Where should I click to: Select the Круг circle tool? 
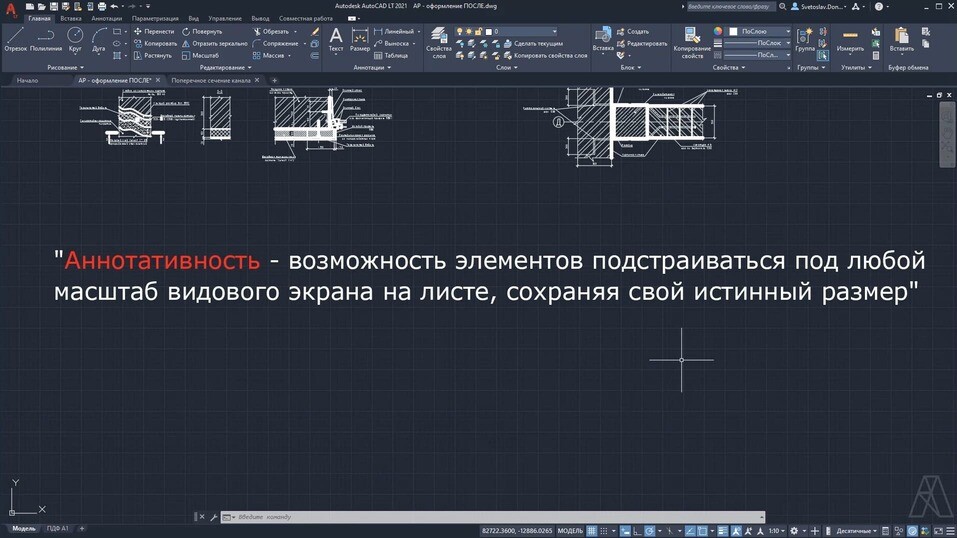pos(75,40)
